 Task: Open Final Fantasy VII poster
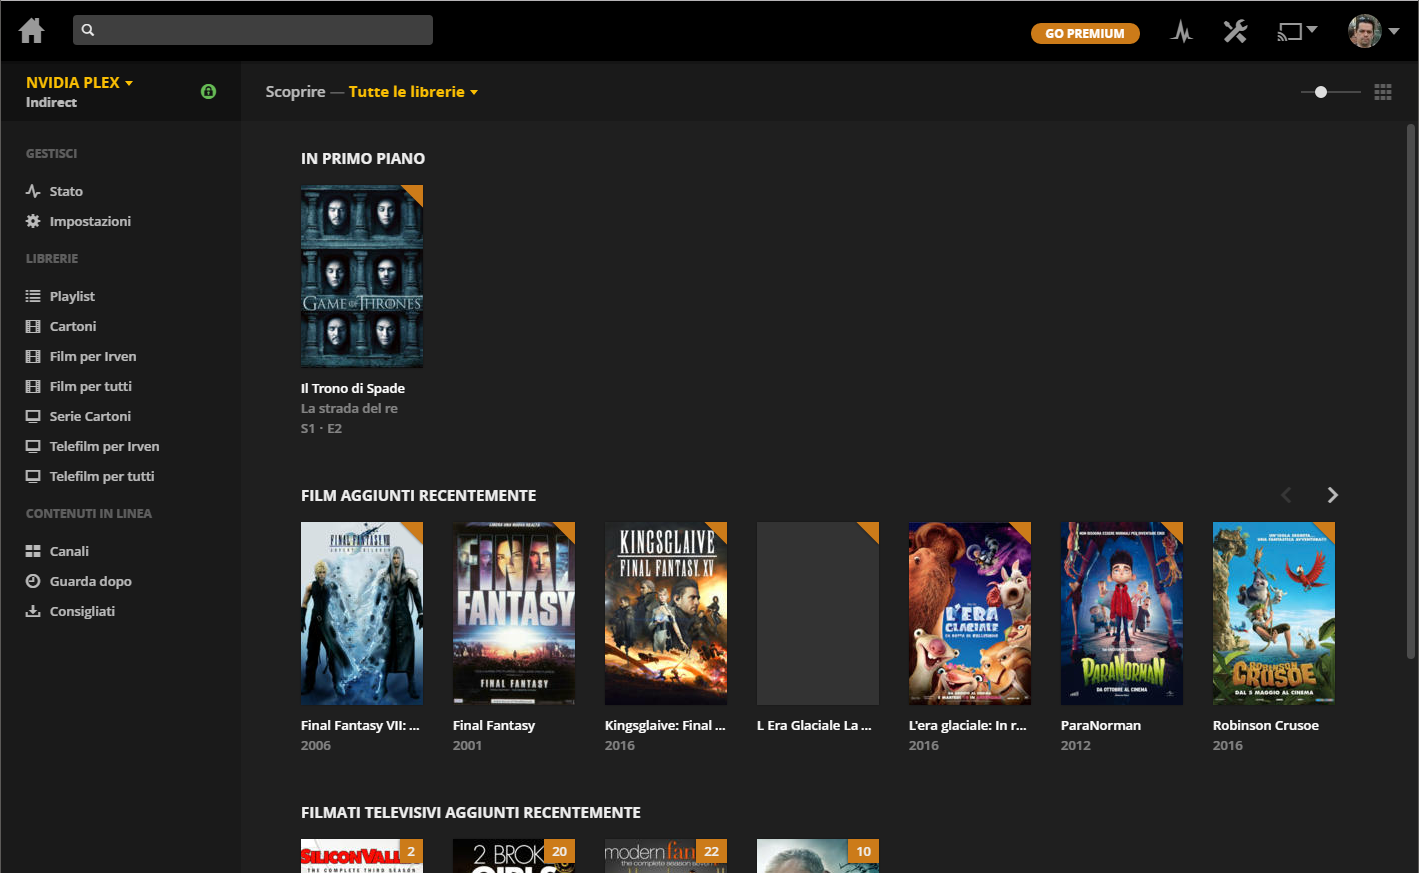coord(362,613)
